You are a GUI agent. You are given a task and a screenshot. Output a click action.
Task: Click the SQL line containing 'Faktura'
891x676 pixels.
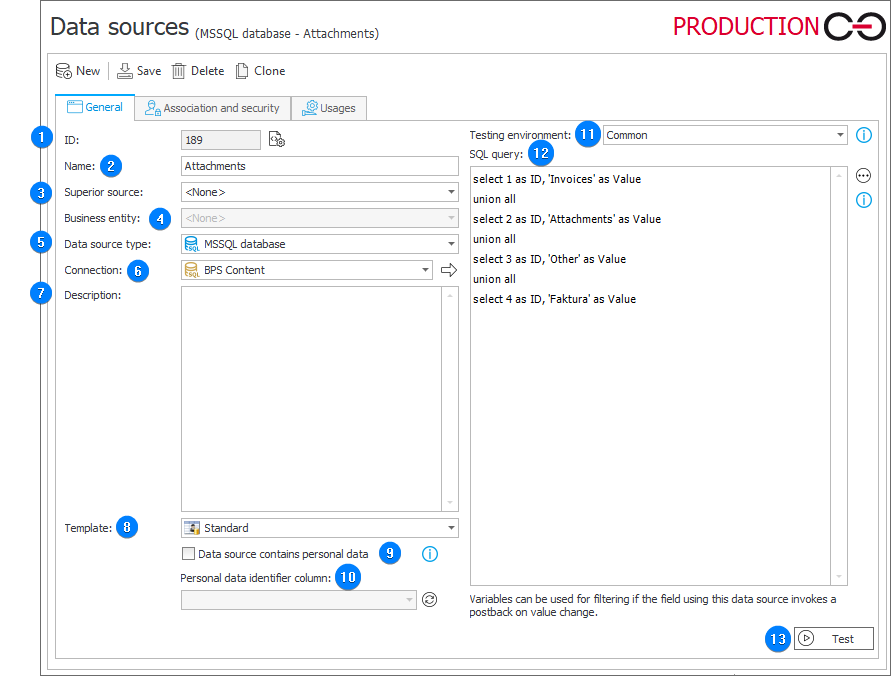pos(555,299)
